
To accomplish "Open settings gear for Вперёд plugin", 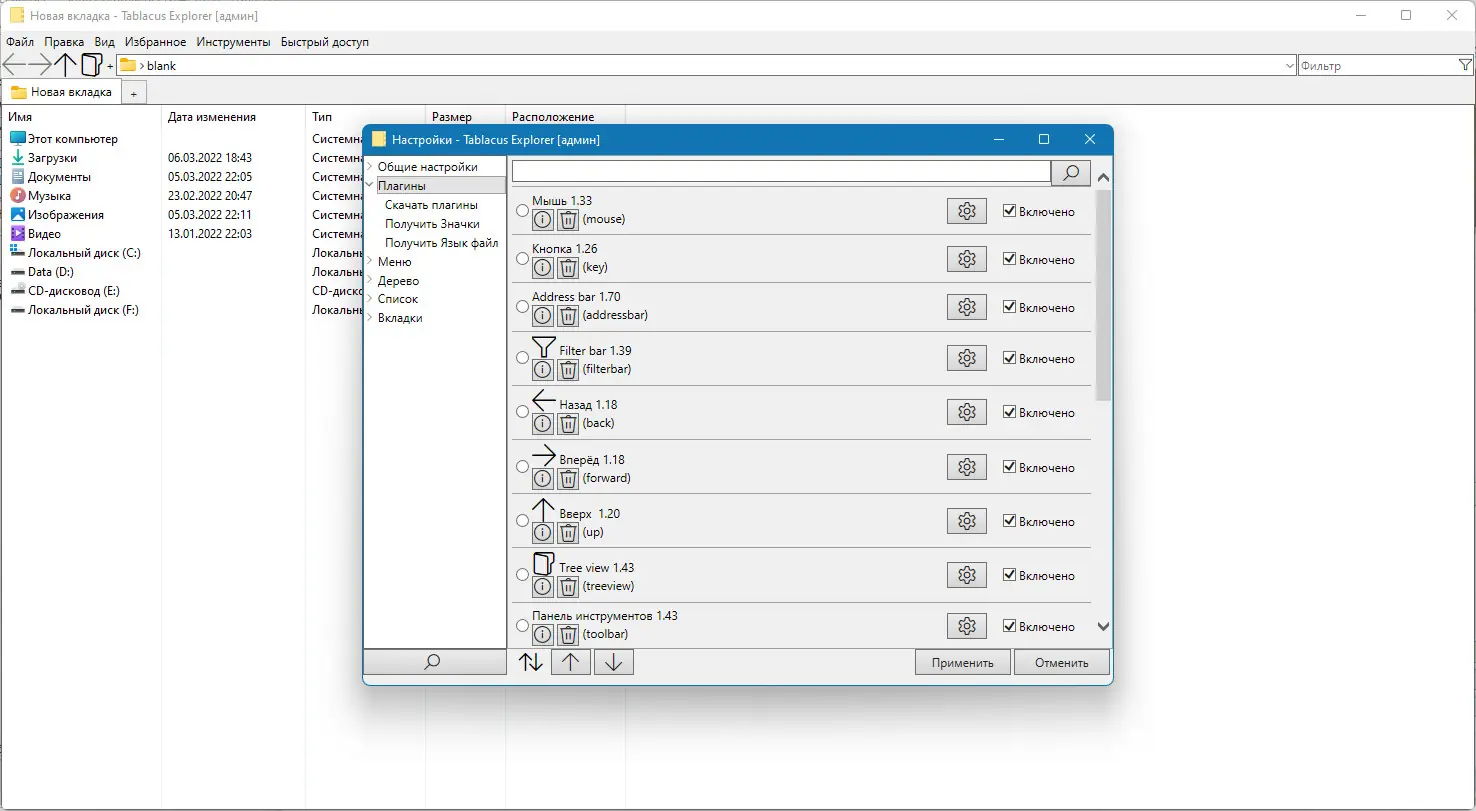I will [x=966, y=467].
